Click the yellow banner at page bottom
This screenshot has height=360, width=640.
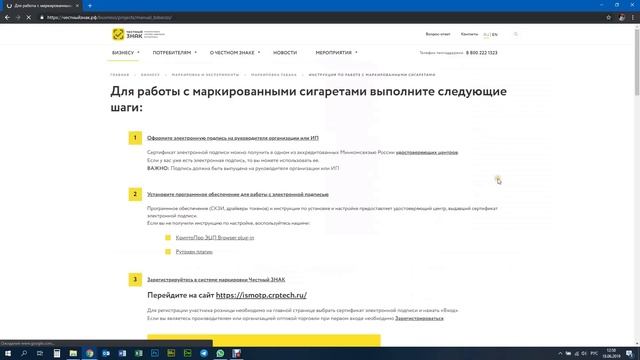[x=264, y=340]
